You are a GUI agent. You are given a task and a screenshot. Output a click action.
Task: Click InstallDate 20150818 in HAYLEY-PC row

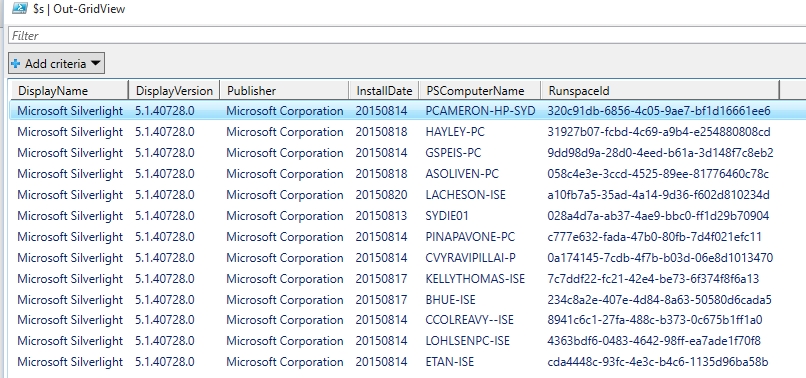click(381, 132)
